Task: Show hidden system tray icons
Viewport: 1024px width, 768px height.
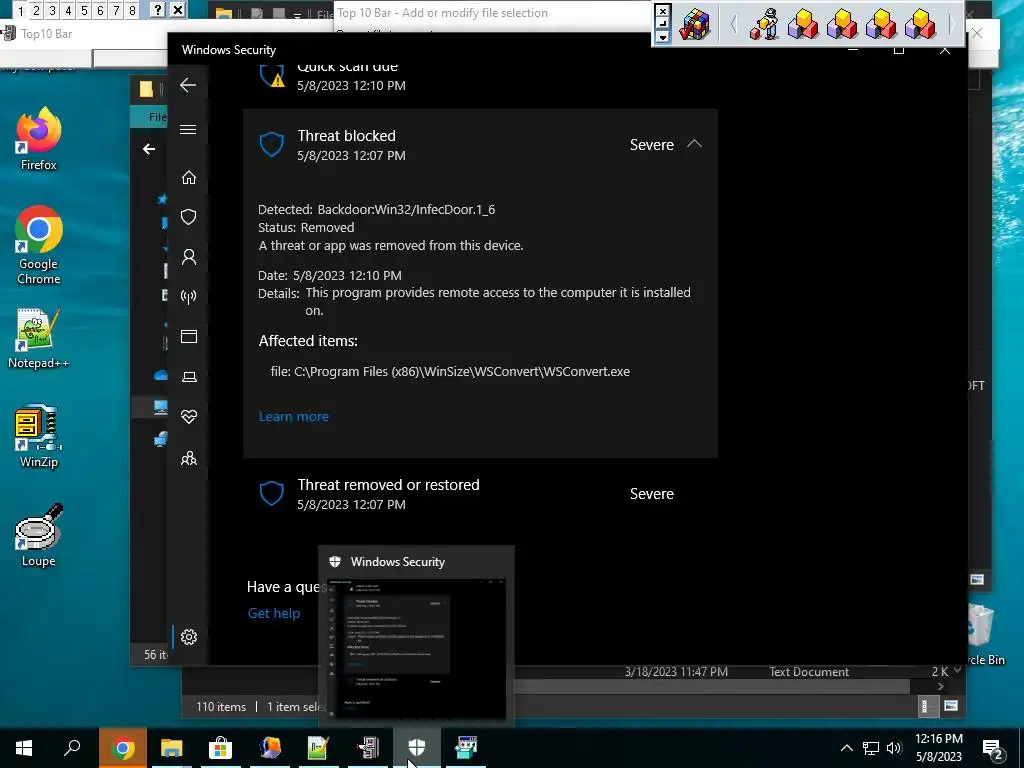Action: (x=846, y=748)
